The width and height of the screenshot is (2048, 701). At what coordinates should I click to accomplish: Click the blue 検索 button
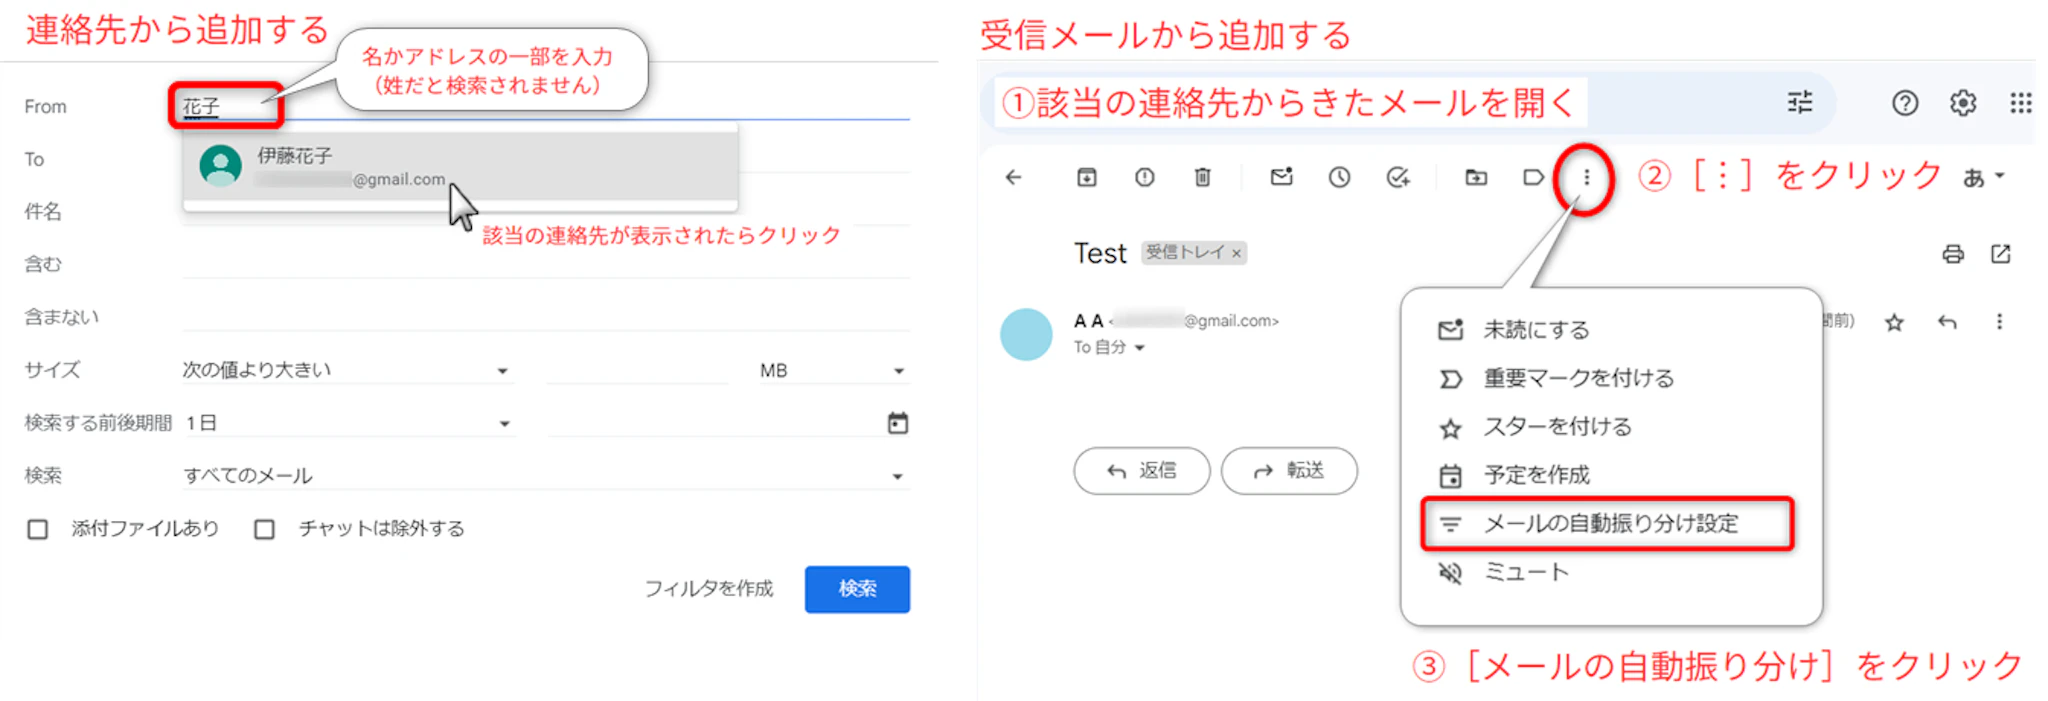[857, 589]
